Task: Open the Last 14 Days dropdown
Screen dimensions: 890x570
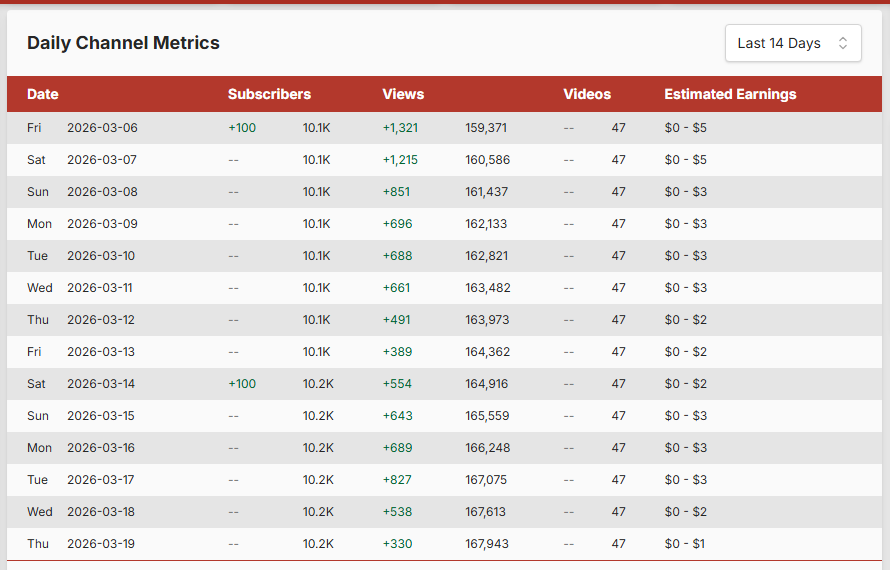Action: (x=793, y=43)
